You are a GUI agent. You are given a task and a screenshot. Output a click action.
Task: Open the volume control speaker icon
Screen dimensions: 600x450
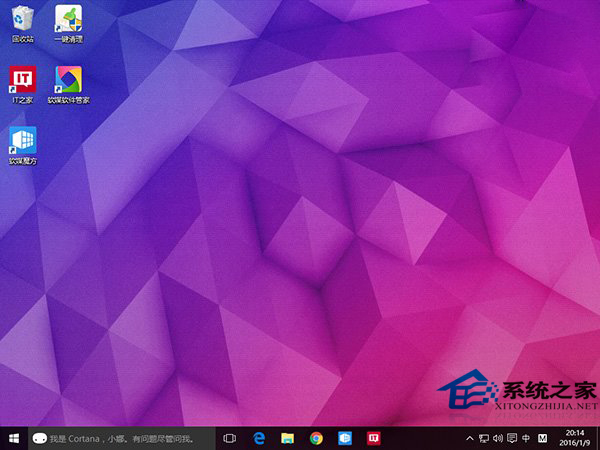(498, 439)
